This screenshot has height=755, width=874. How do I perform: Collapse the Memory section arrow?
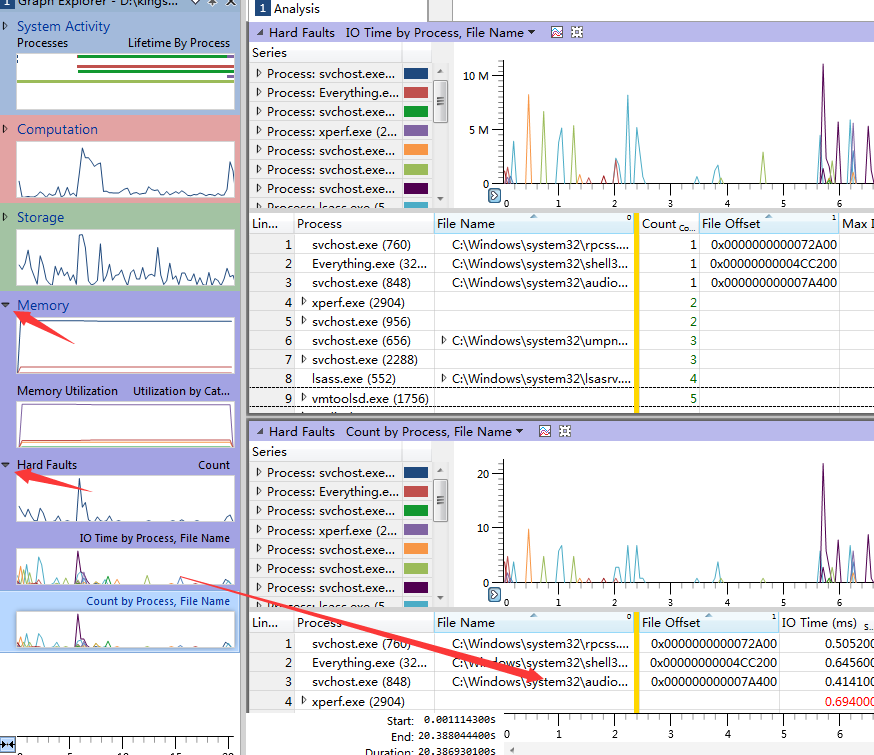click(6, 305)
